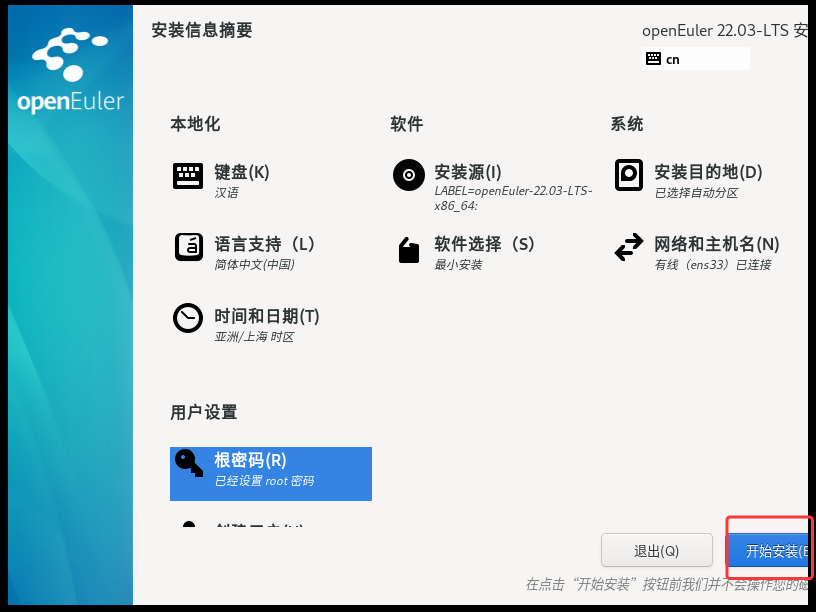The image size is (816, 612).
Task: Click the 退出(Q) quit button
Action: coord(657,551)
